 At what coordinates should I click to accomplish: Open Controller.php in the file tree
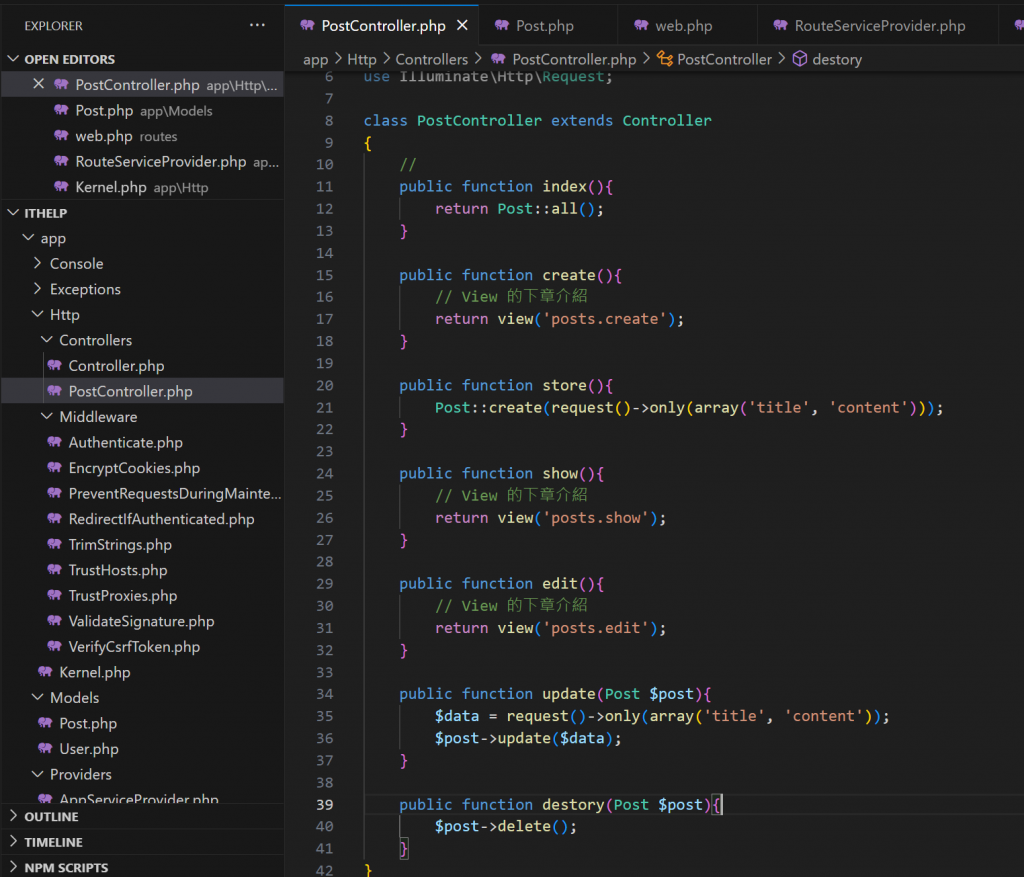[x=142, y=366]
